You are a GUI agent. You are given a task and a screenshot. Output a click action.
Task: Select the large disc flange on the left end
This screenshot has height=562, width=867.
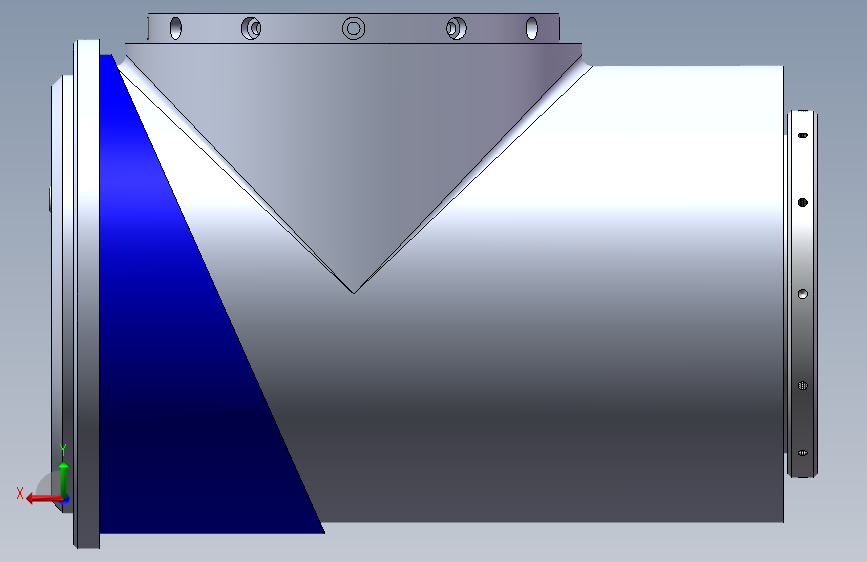pos(87,294)
